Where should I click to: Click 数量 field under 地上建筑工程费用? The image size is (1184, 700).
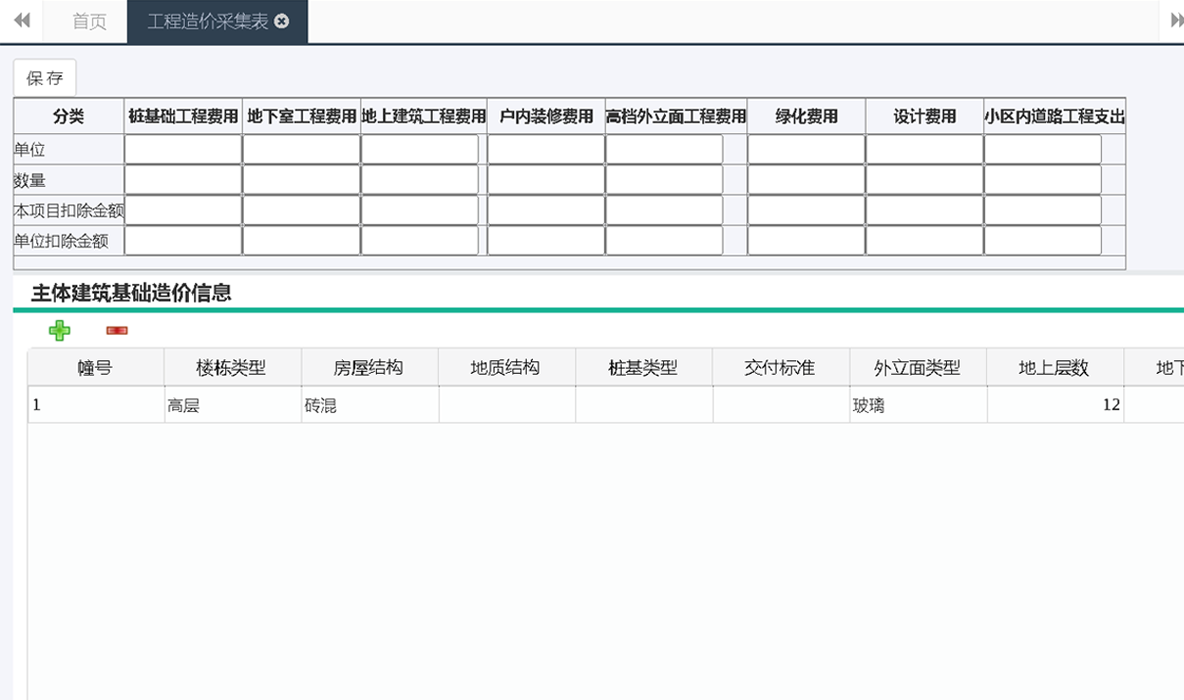coord(420,180)
